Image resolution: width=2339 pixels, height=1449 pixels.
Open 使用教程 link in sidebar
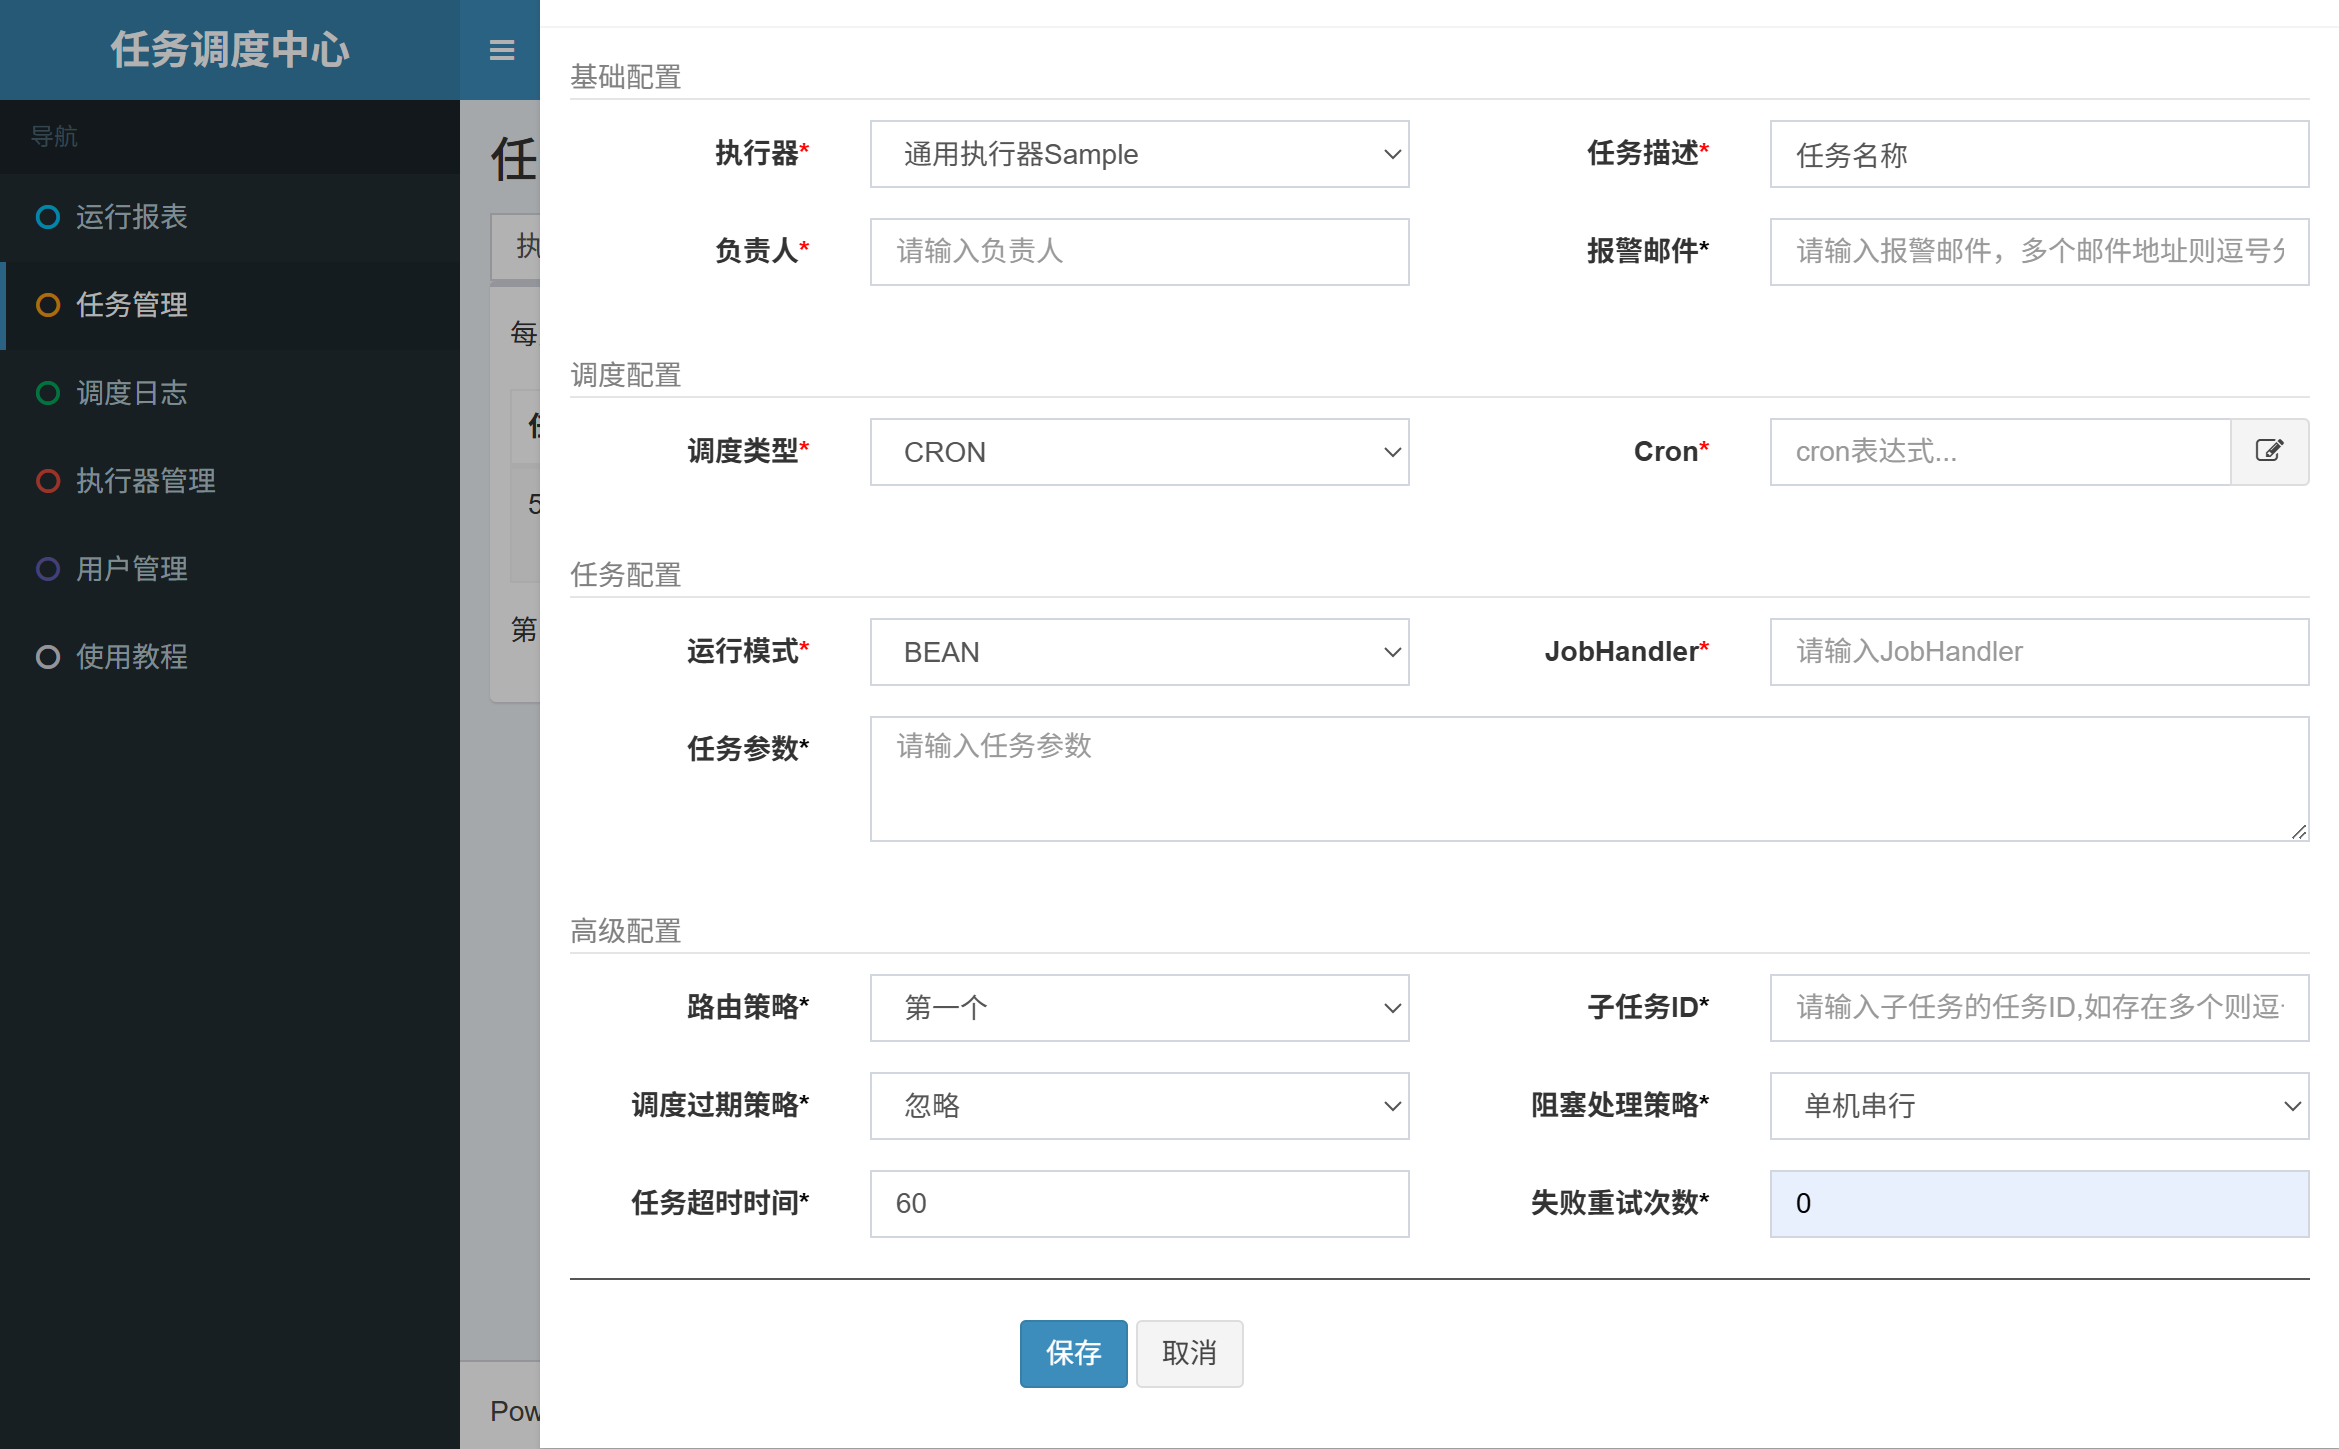tap(230, 657)
